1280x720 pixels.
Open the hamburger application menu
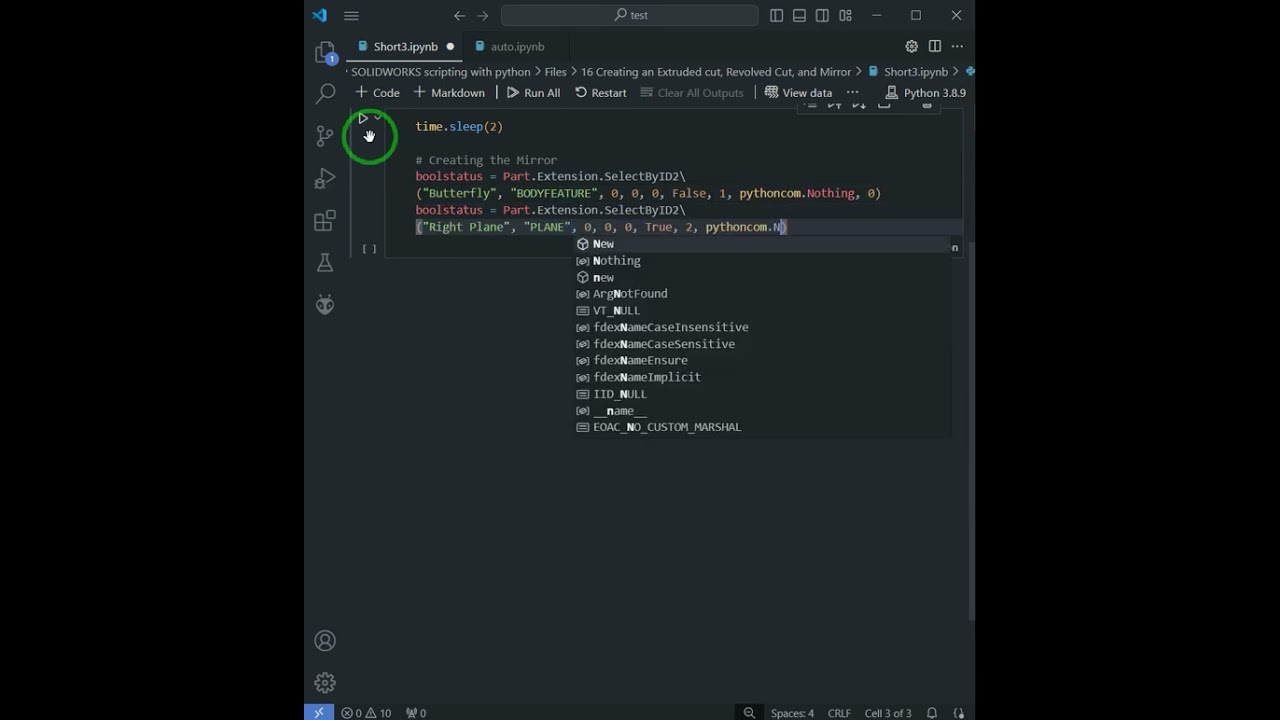coord(351,15)
